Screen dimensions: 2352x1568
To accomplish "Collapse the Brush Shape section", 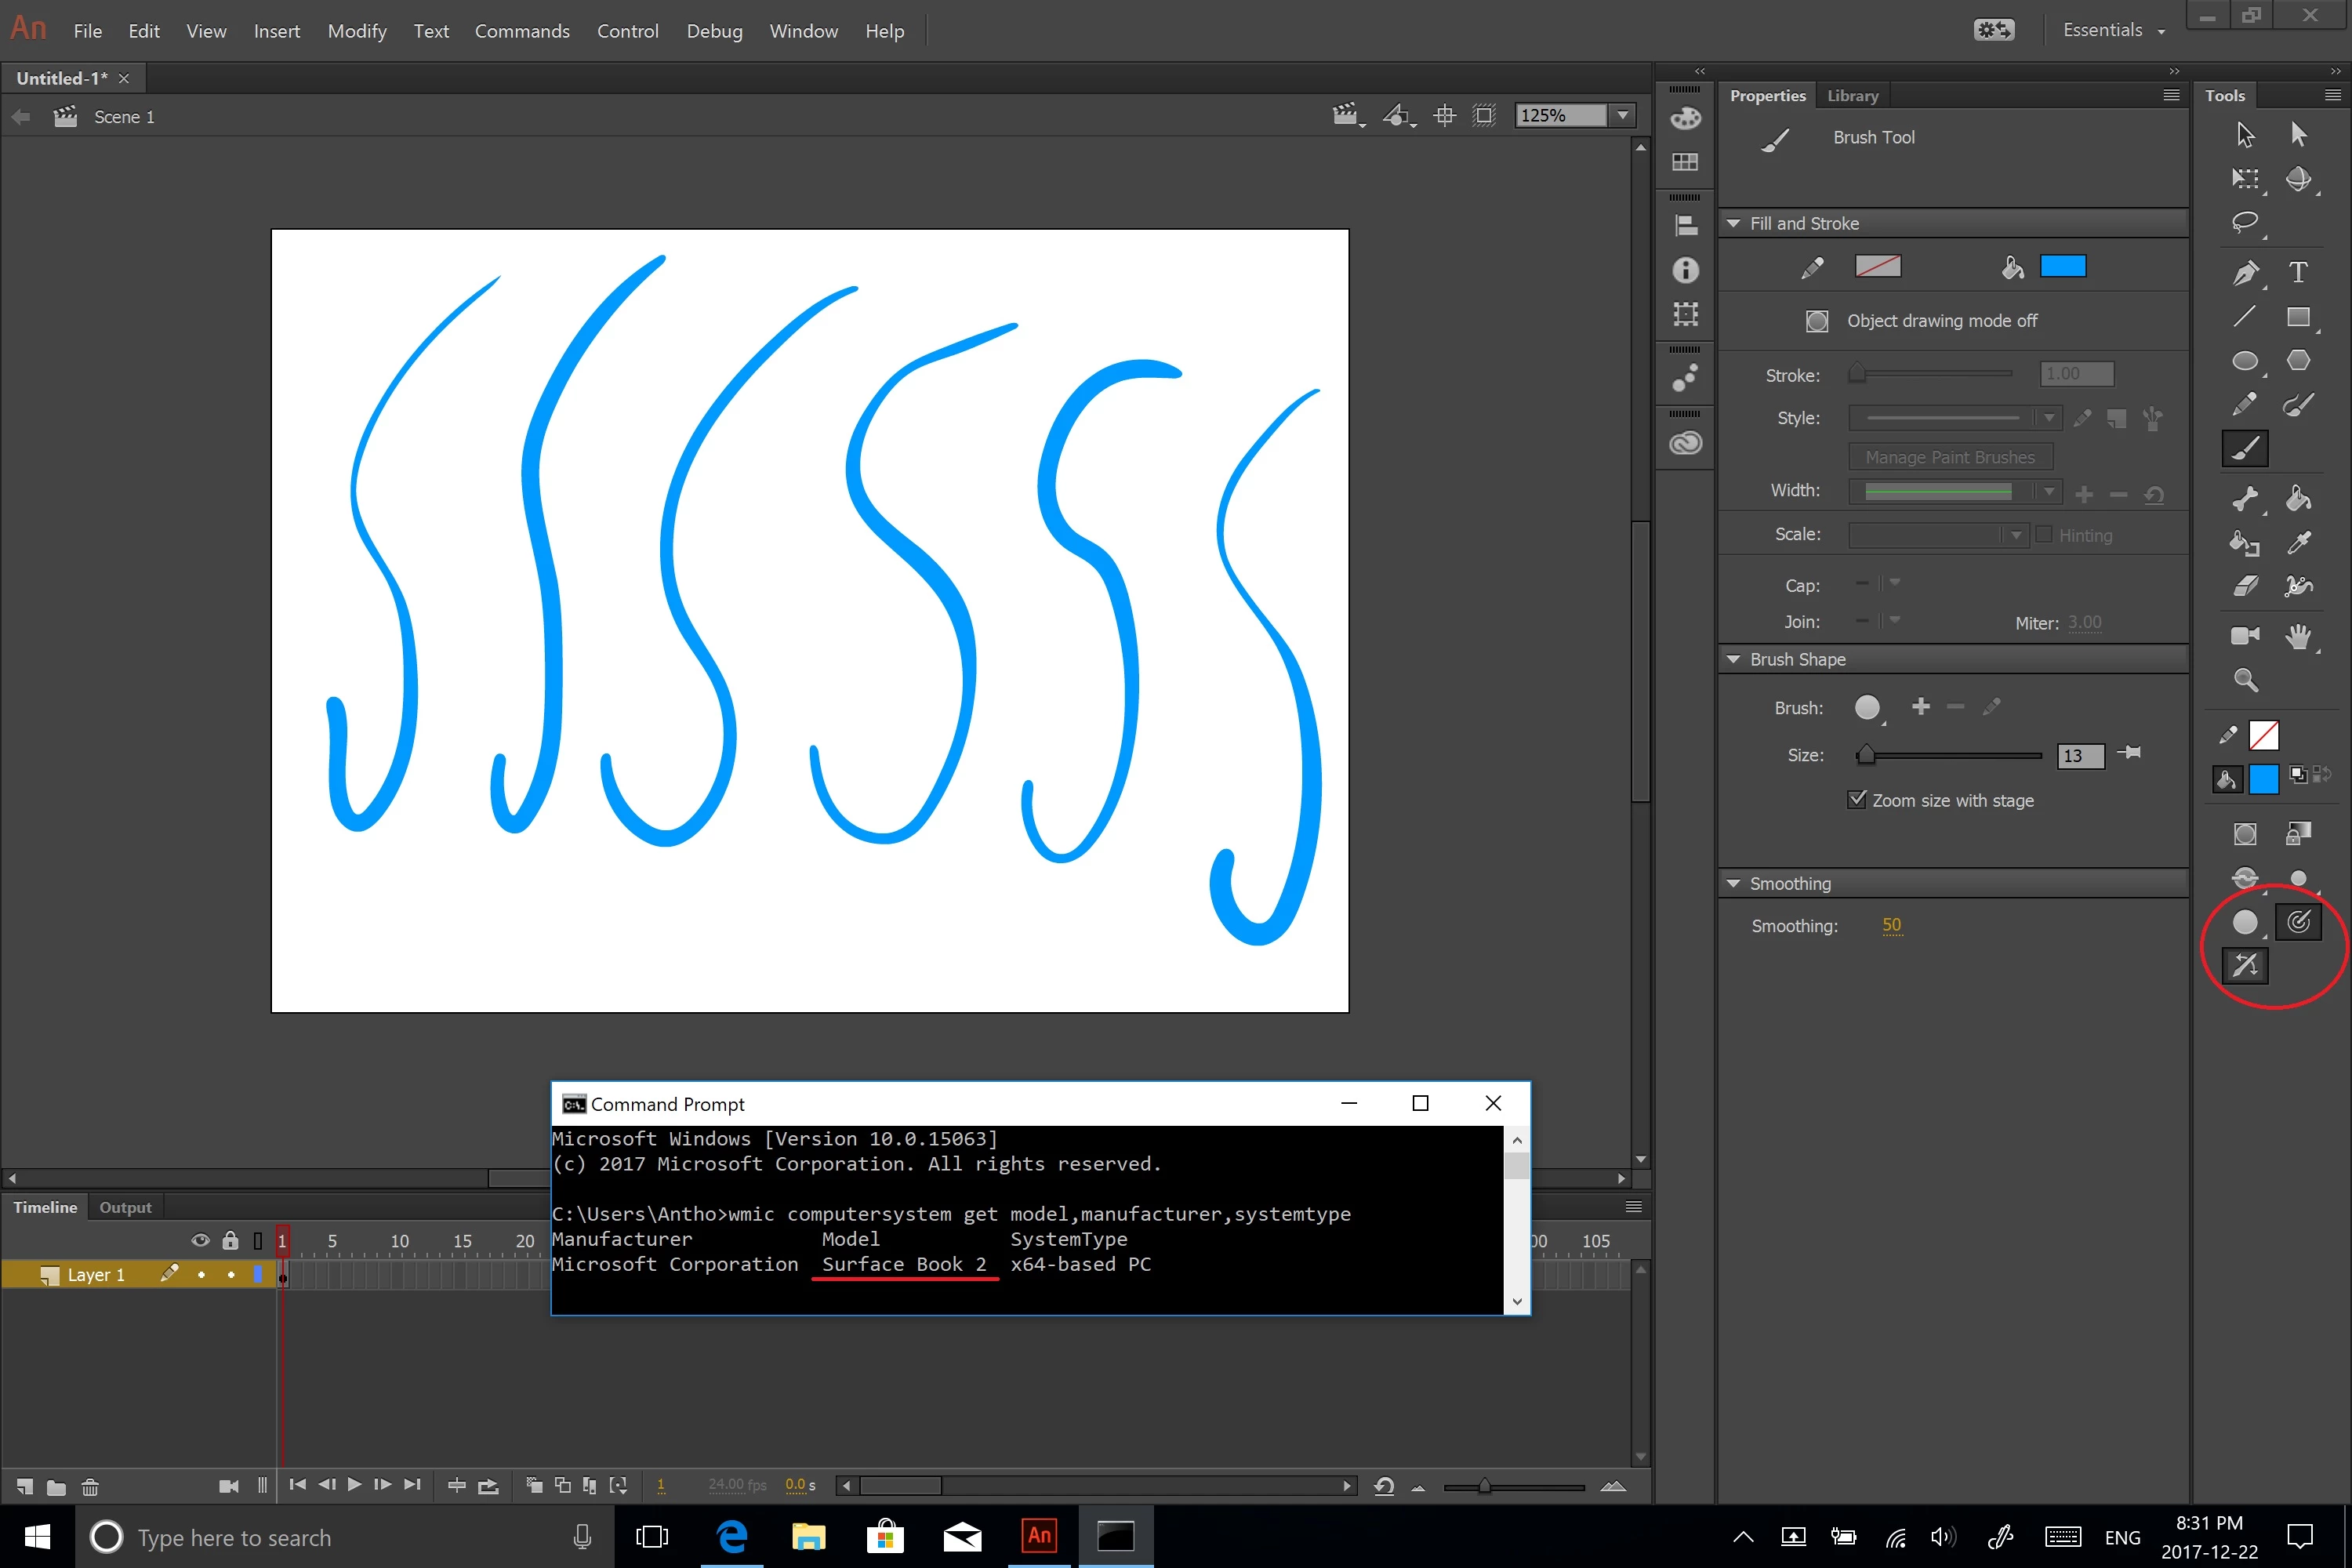I will (1733, 660).
